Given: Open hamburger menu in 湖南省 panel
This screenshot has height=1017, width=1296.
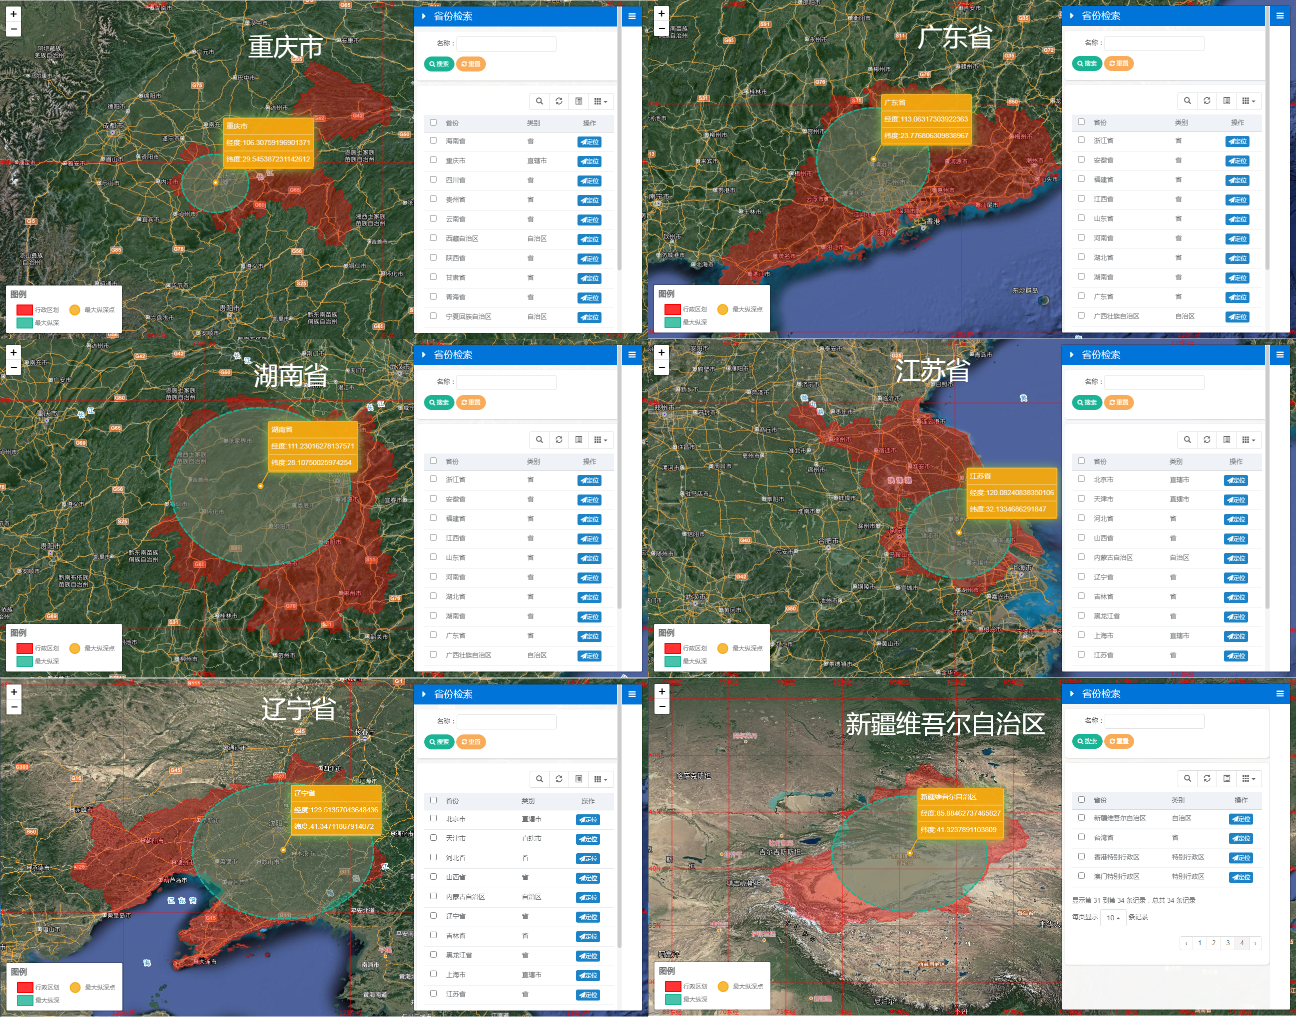Looking at the screenshot, I should 632,354.
